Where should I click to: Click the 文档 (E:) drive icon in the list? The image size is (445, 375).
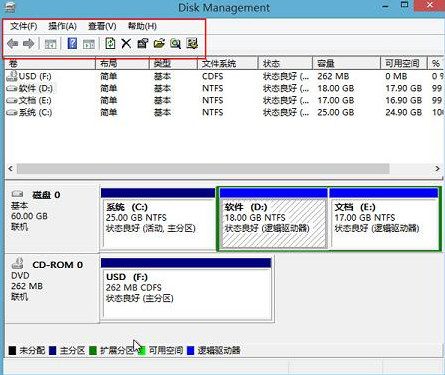pos(12,100)
